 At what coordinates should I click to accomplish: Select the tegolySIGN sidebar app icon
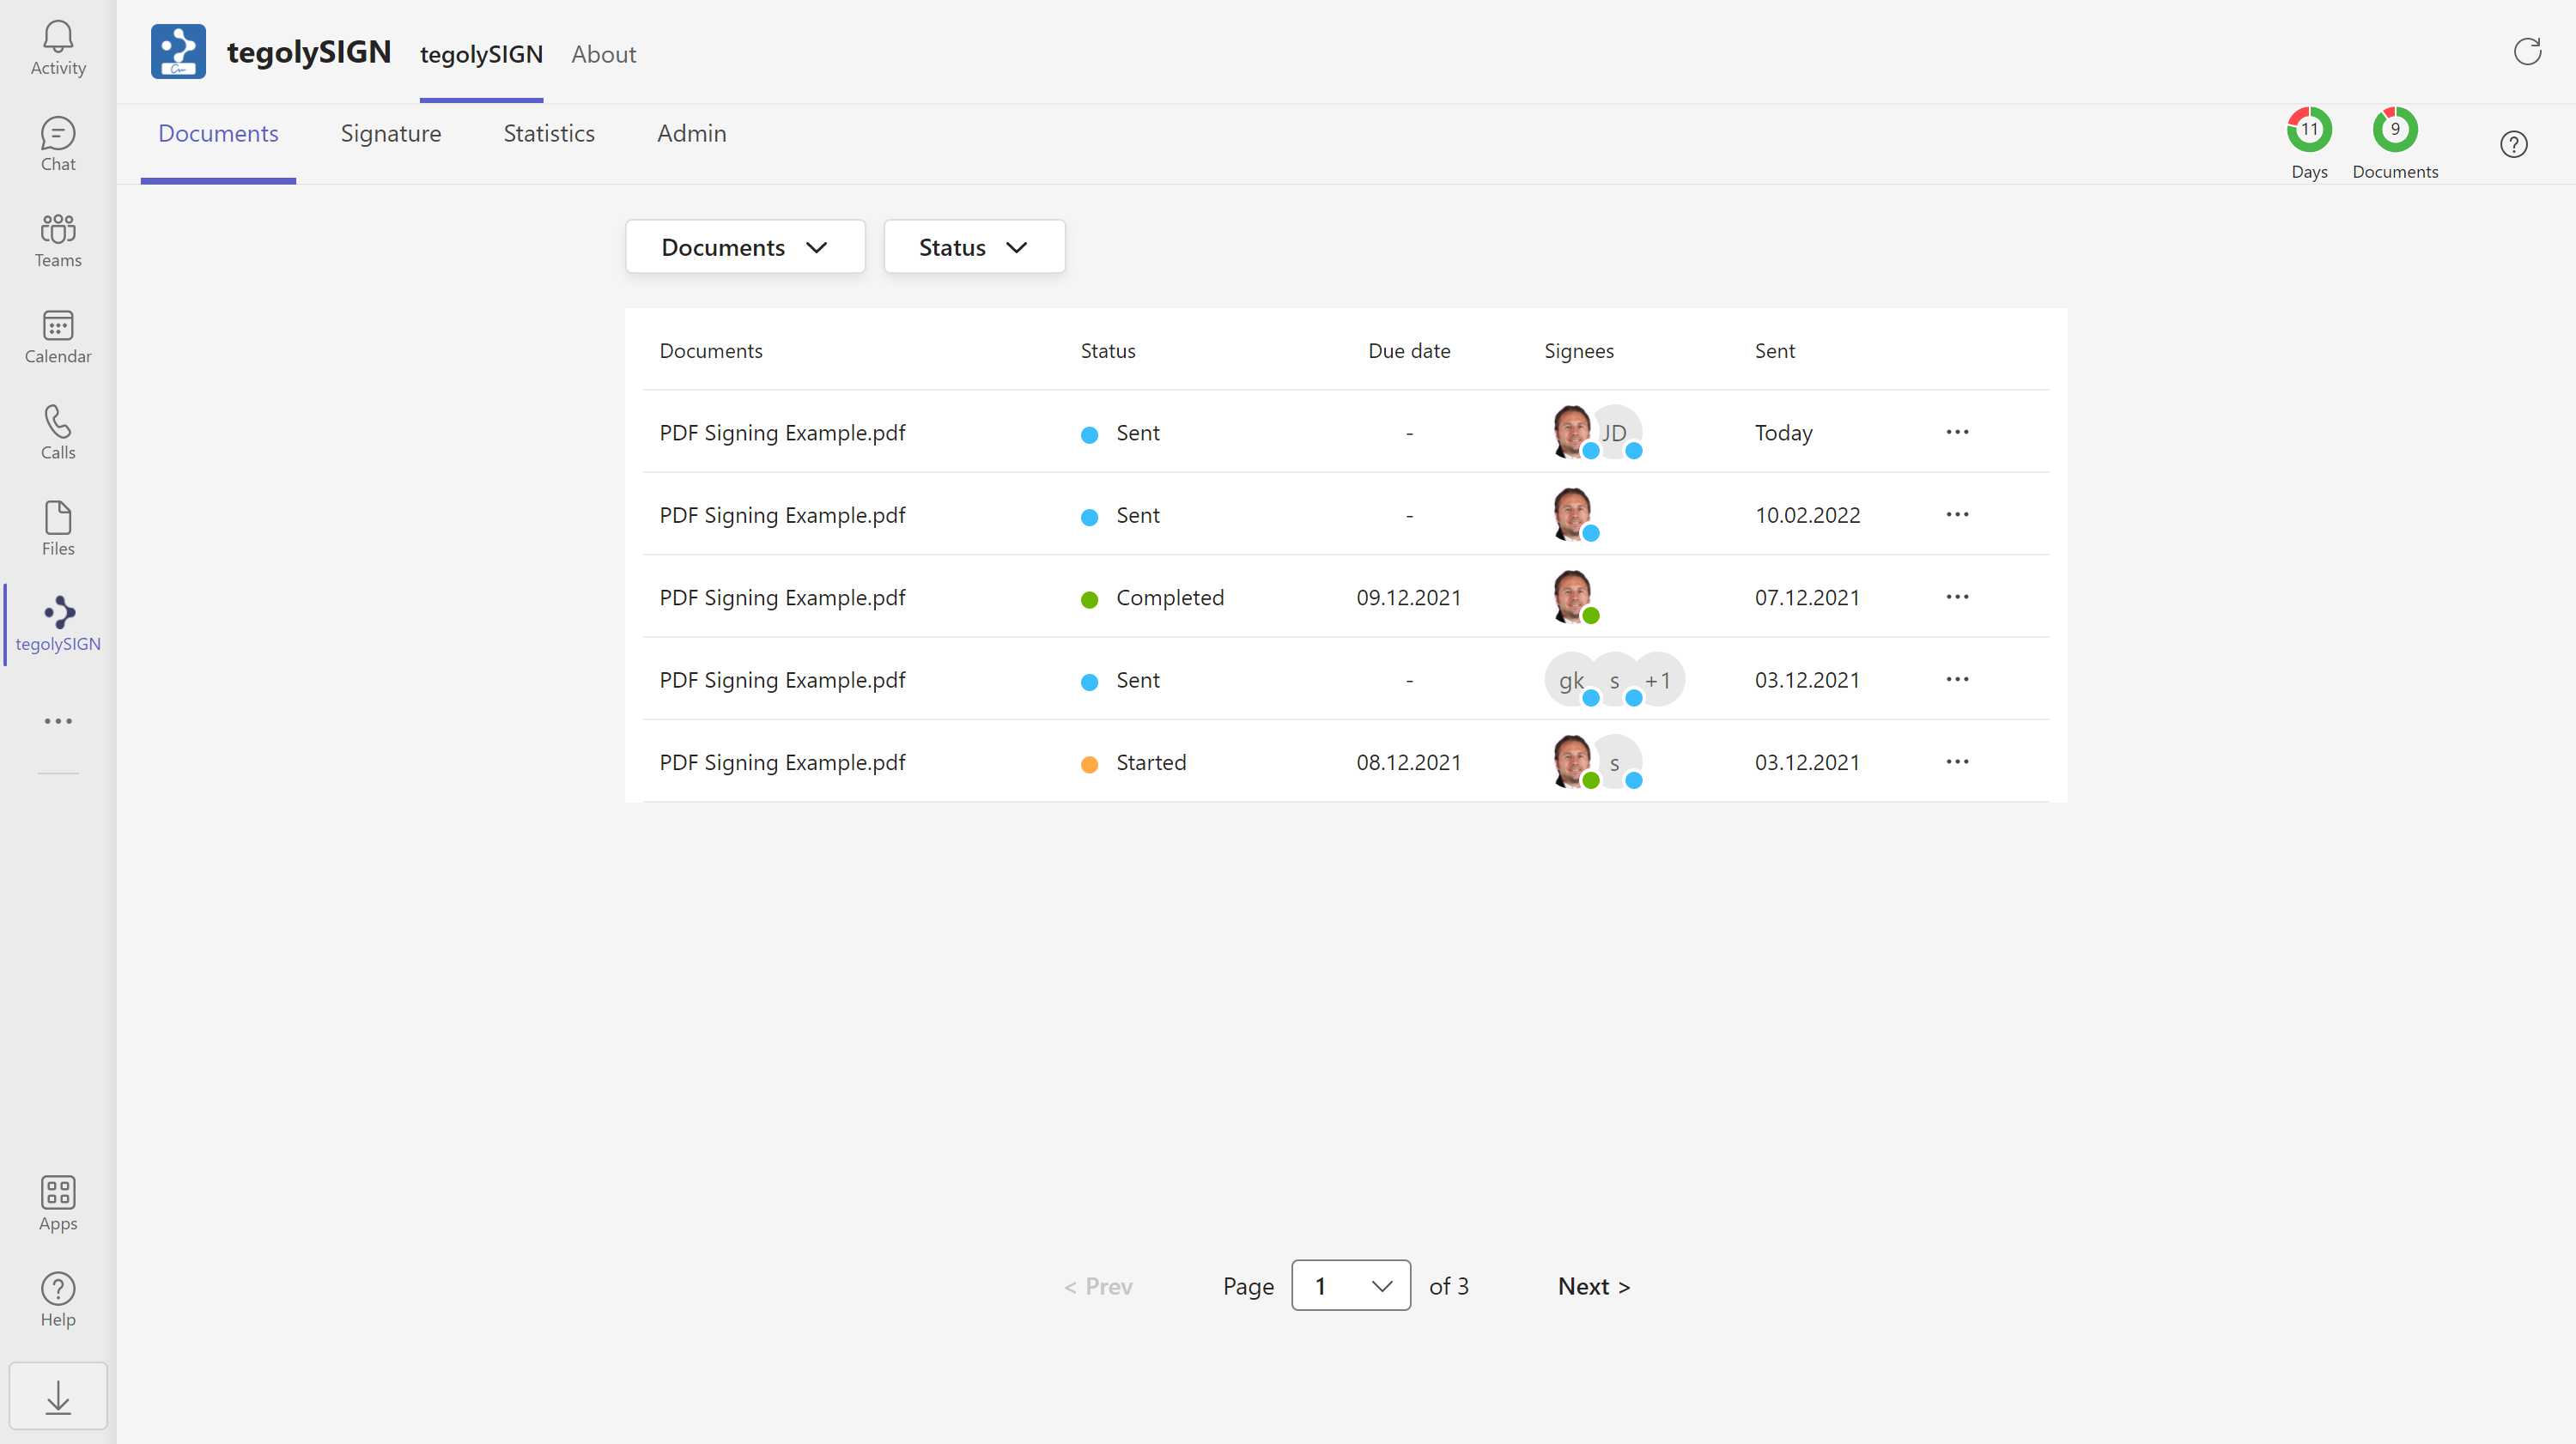pos(58,624)
